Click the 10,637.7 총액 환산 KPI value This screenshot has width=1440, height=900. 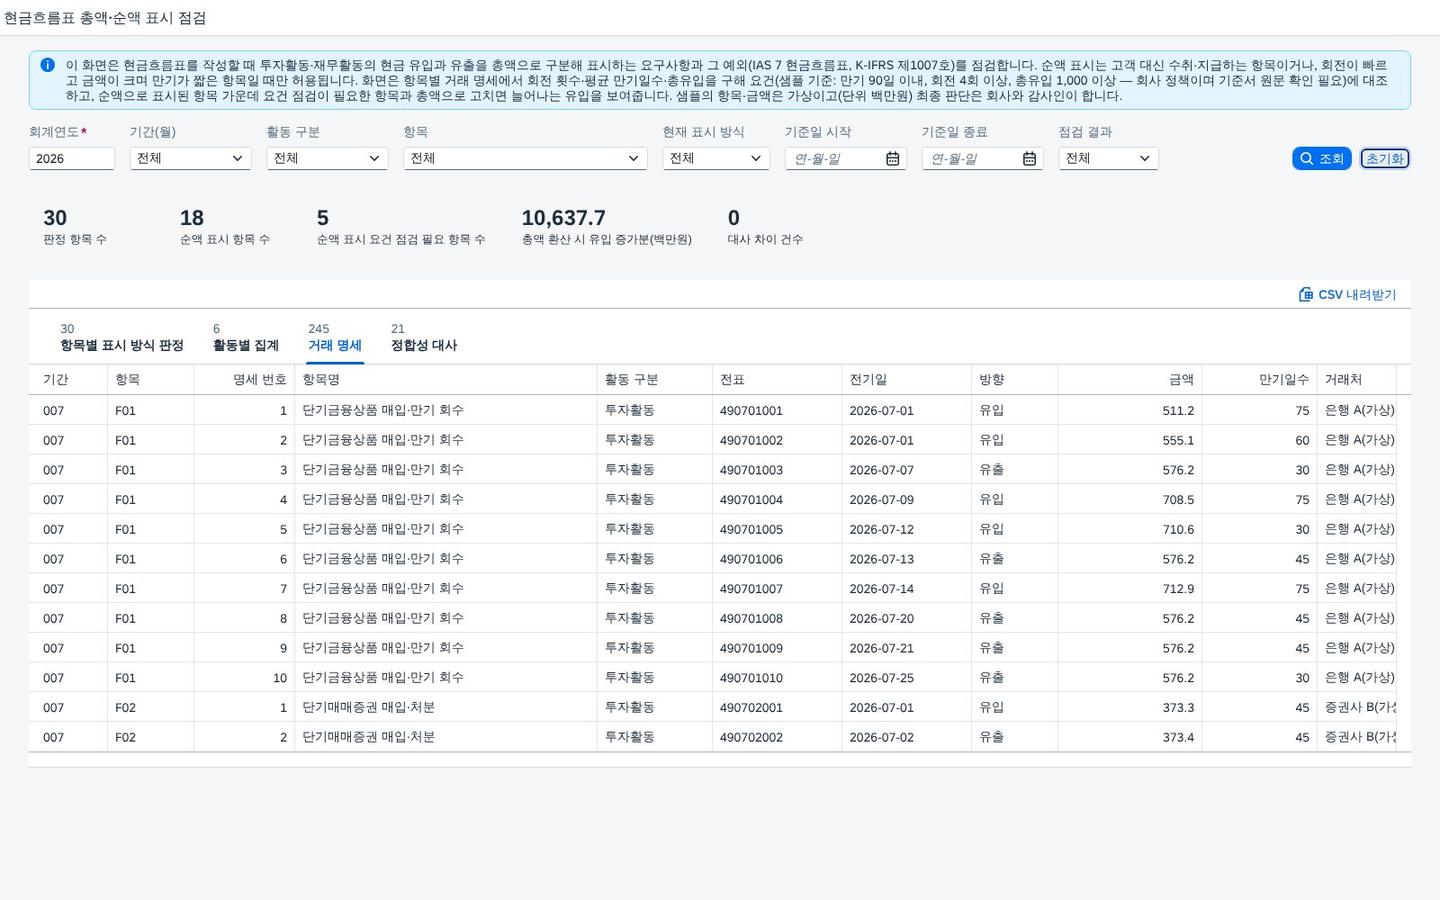(563, 218)
